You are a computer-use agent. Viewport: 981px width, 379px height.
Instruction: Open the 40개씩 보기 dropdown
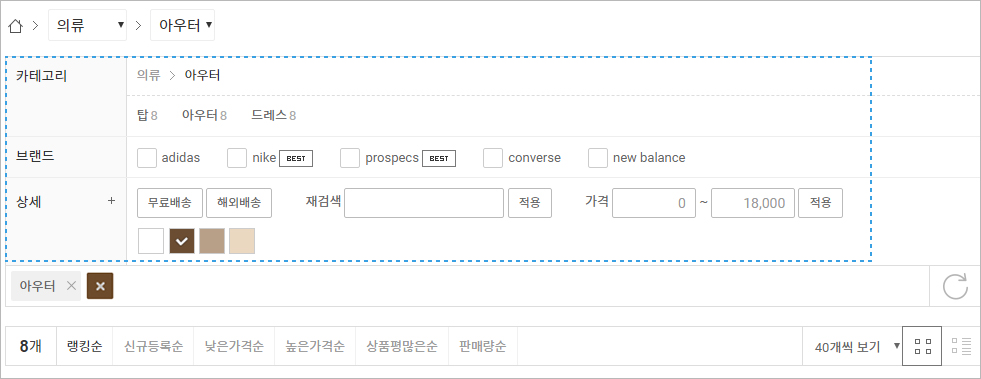pos(853,346)
